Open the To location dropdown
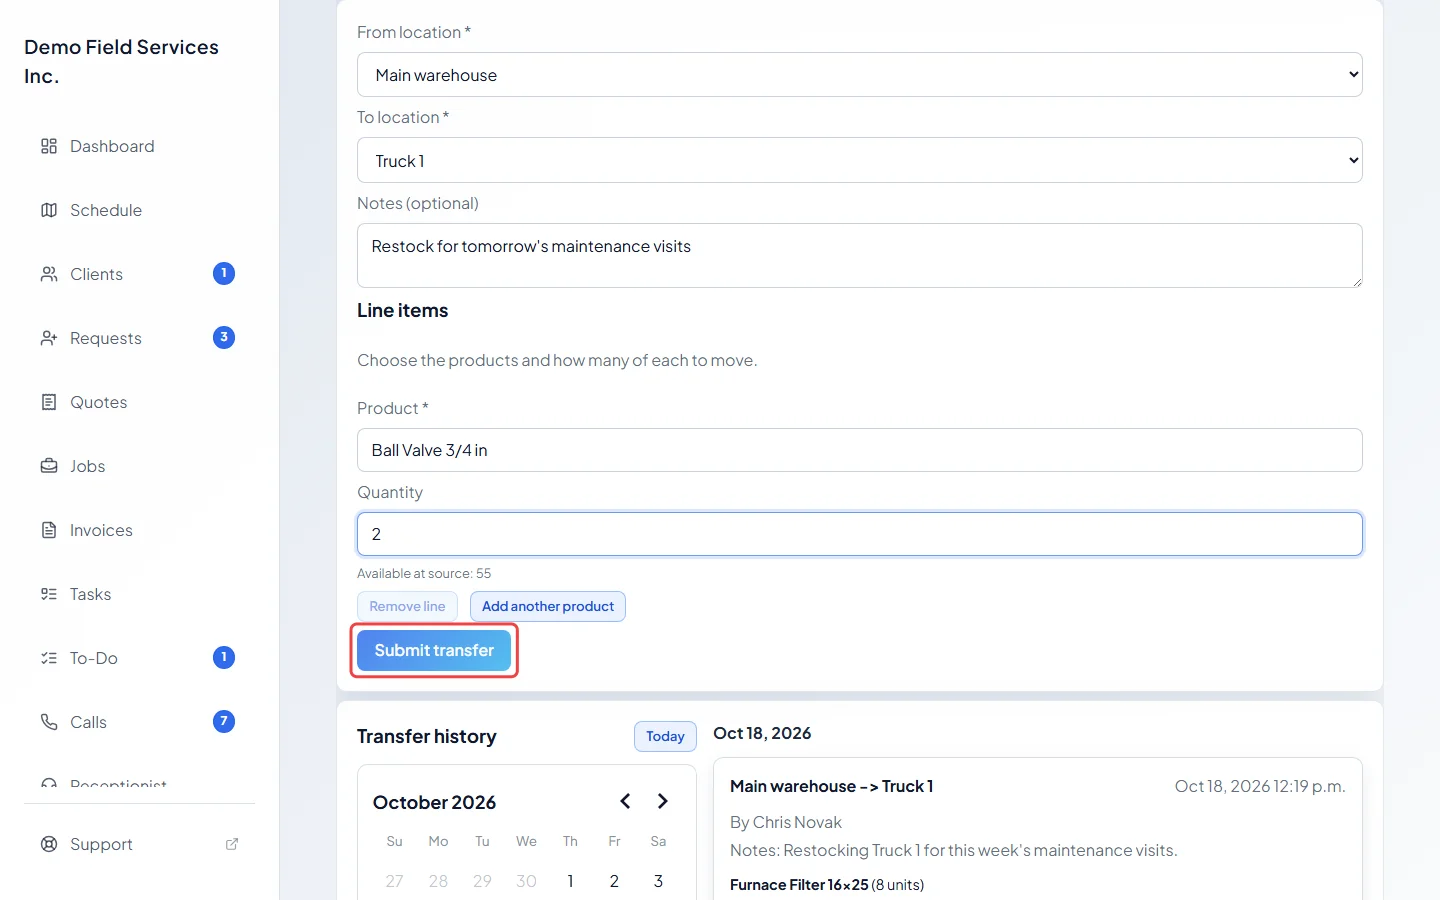 point(860,160)
